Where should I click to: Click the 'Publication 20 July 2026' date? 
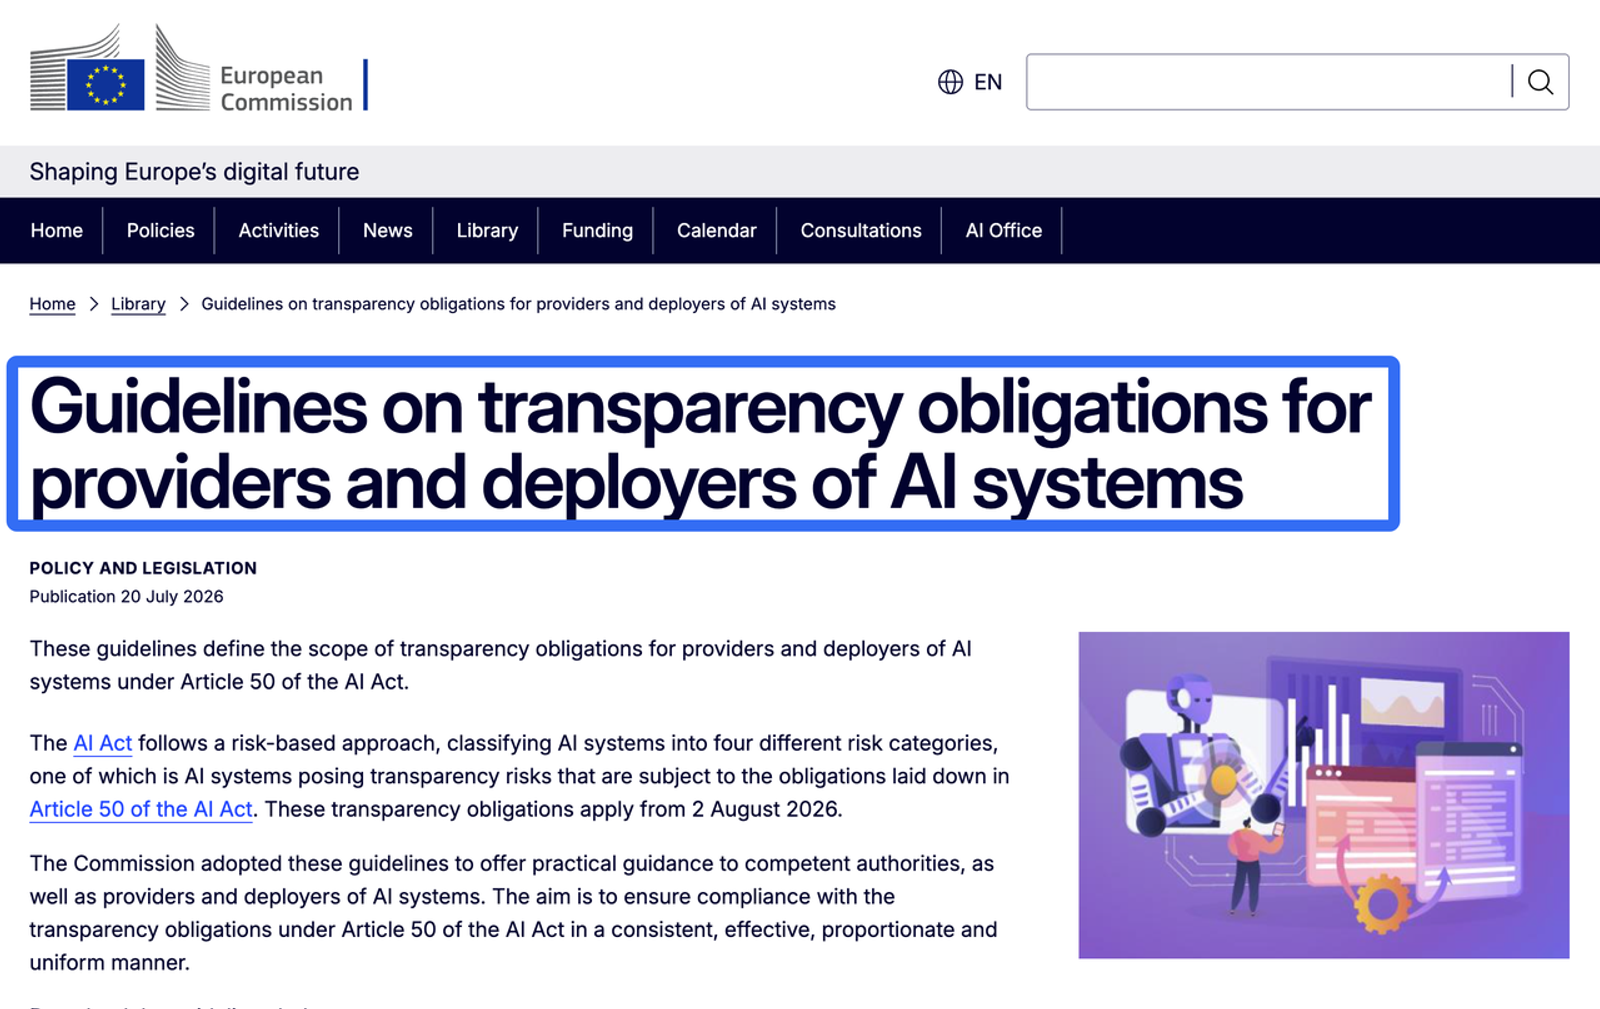click(126, 596)
